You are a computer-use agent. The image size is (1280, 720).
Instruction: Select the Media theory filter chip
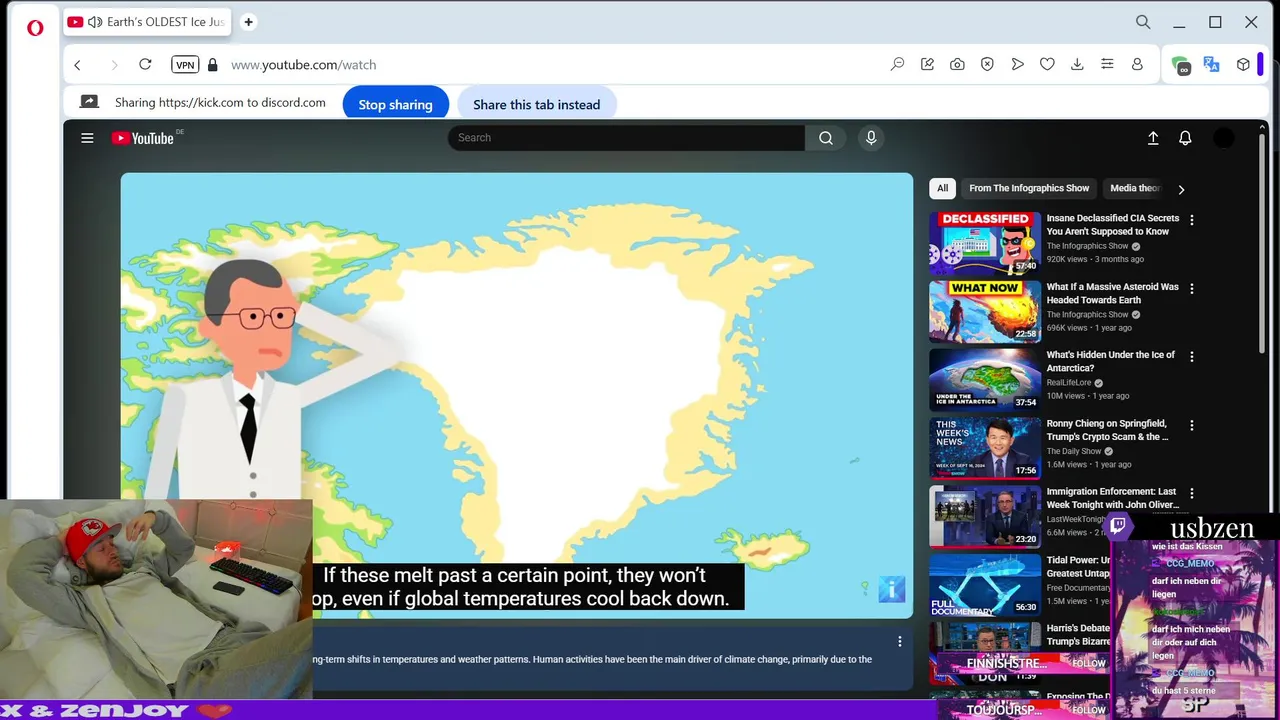(1135, 188)
